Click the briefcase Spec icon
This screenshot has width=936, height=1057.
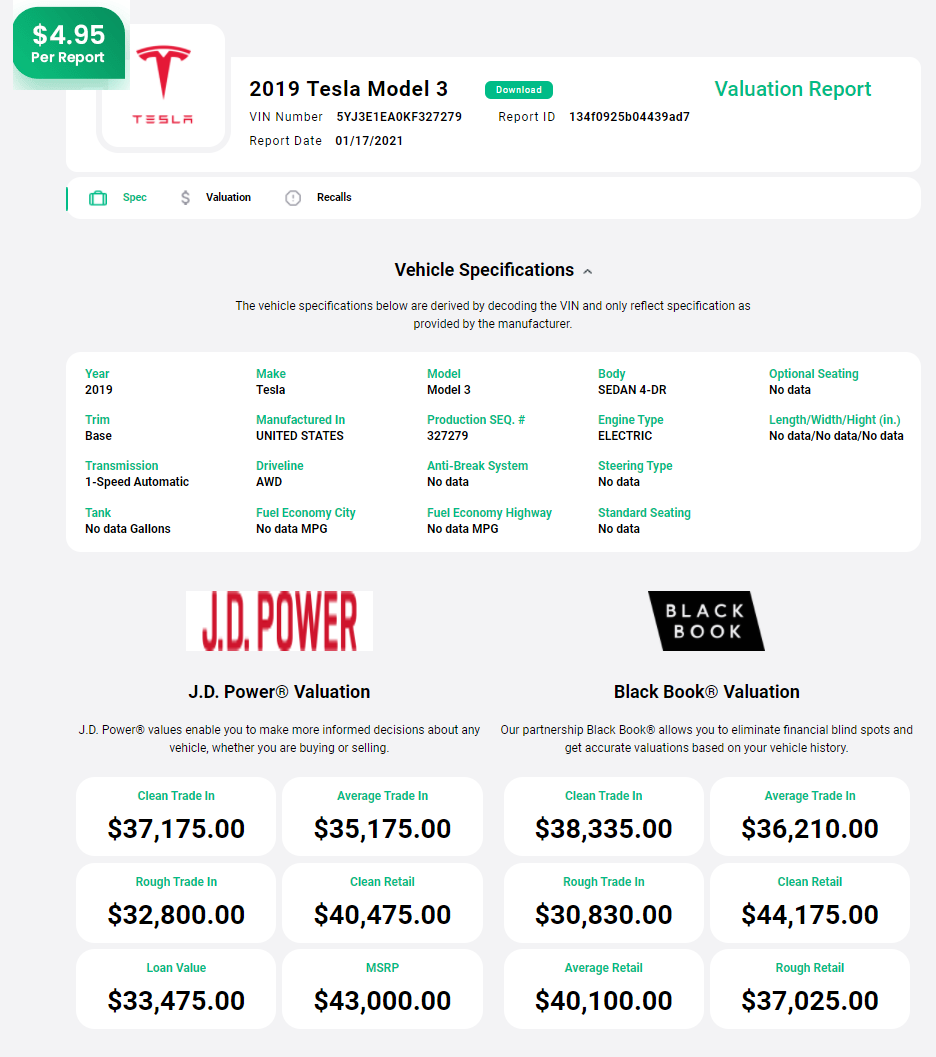click(98, 198)
